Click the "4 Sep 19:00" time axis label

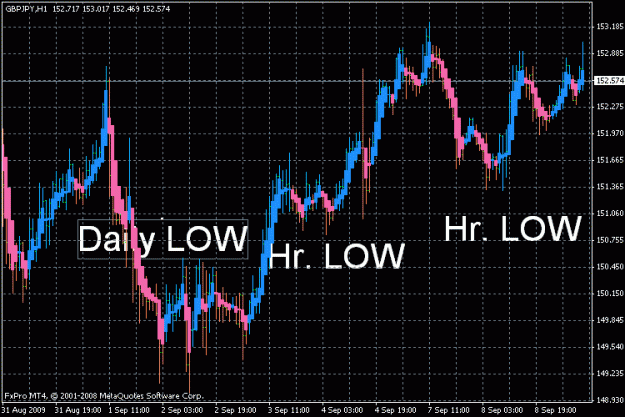pos(396,410)
